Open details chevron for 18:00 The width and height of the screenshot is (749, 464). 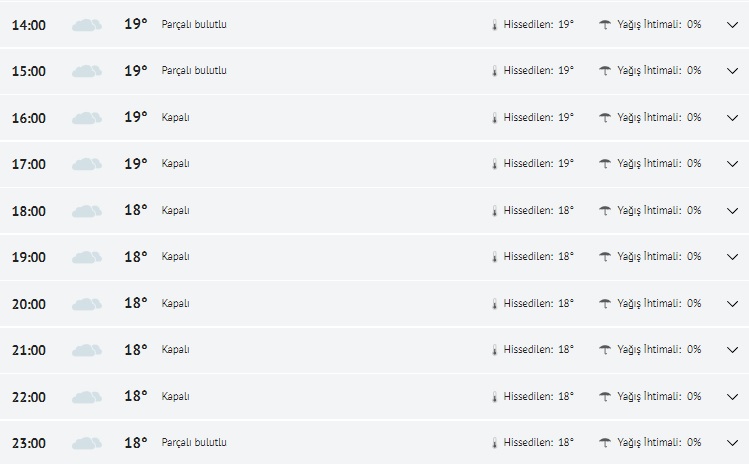(732, 211)
